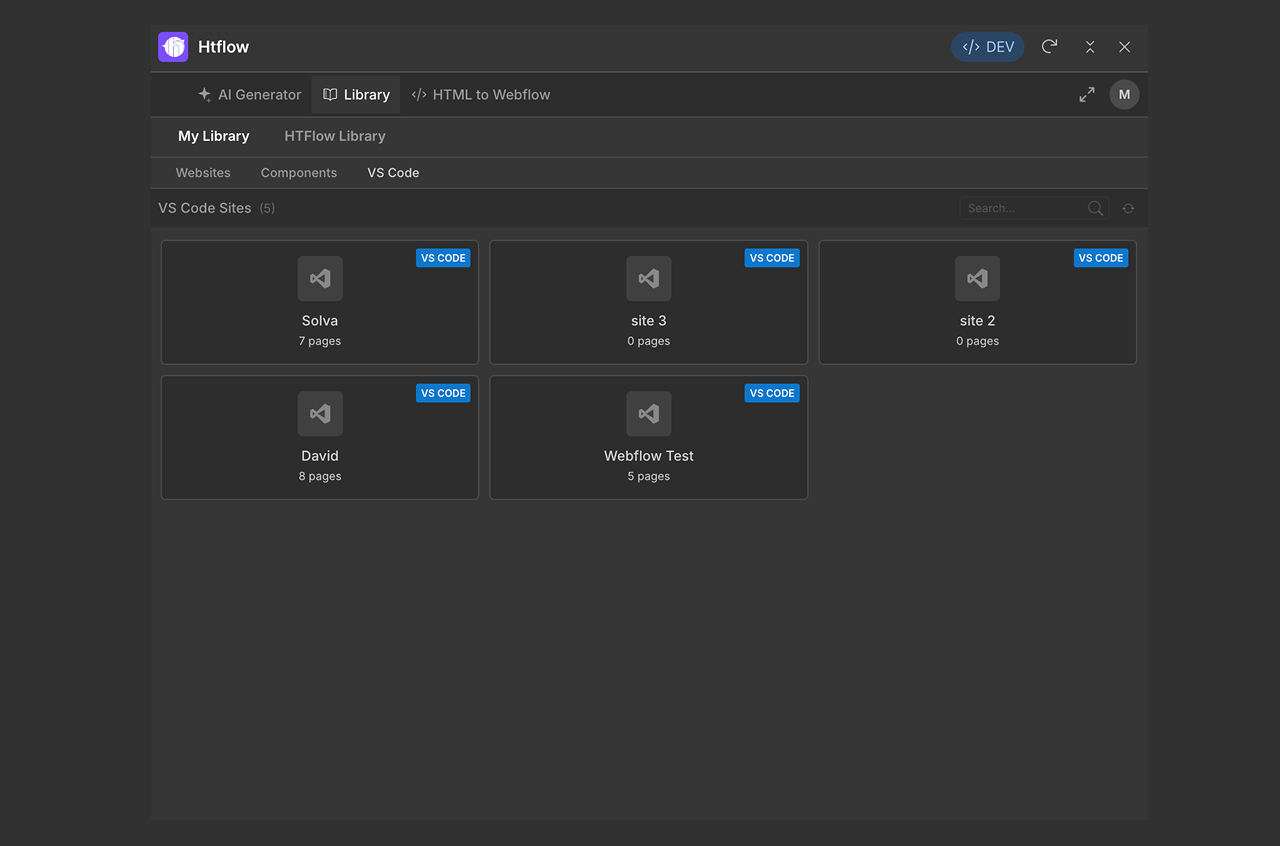Viewport: 1280px width, 846px height.
Task: Reload the Htflow panel with refresh icon
Action: pos(1049,46)
